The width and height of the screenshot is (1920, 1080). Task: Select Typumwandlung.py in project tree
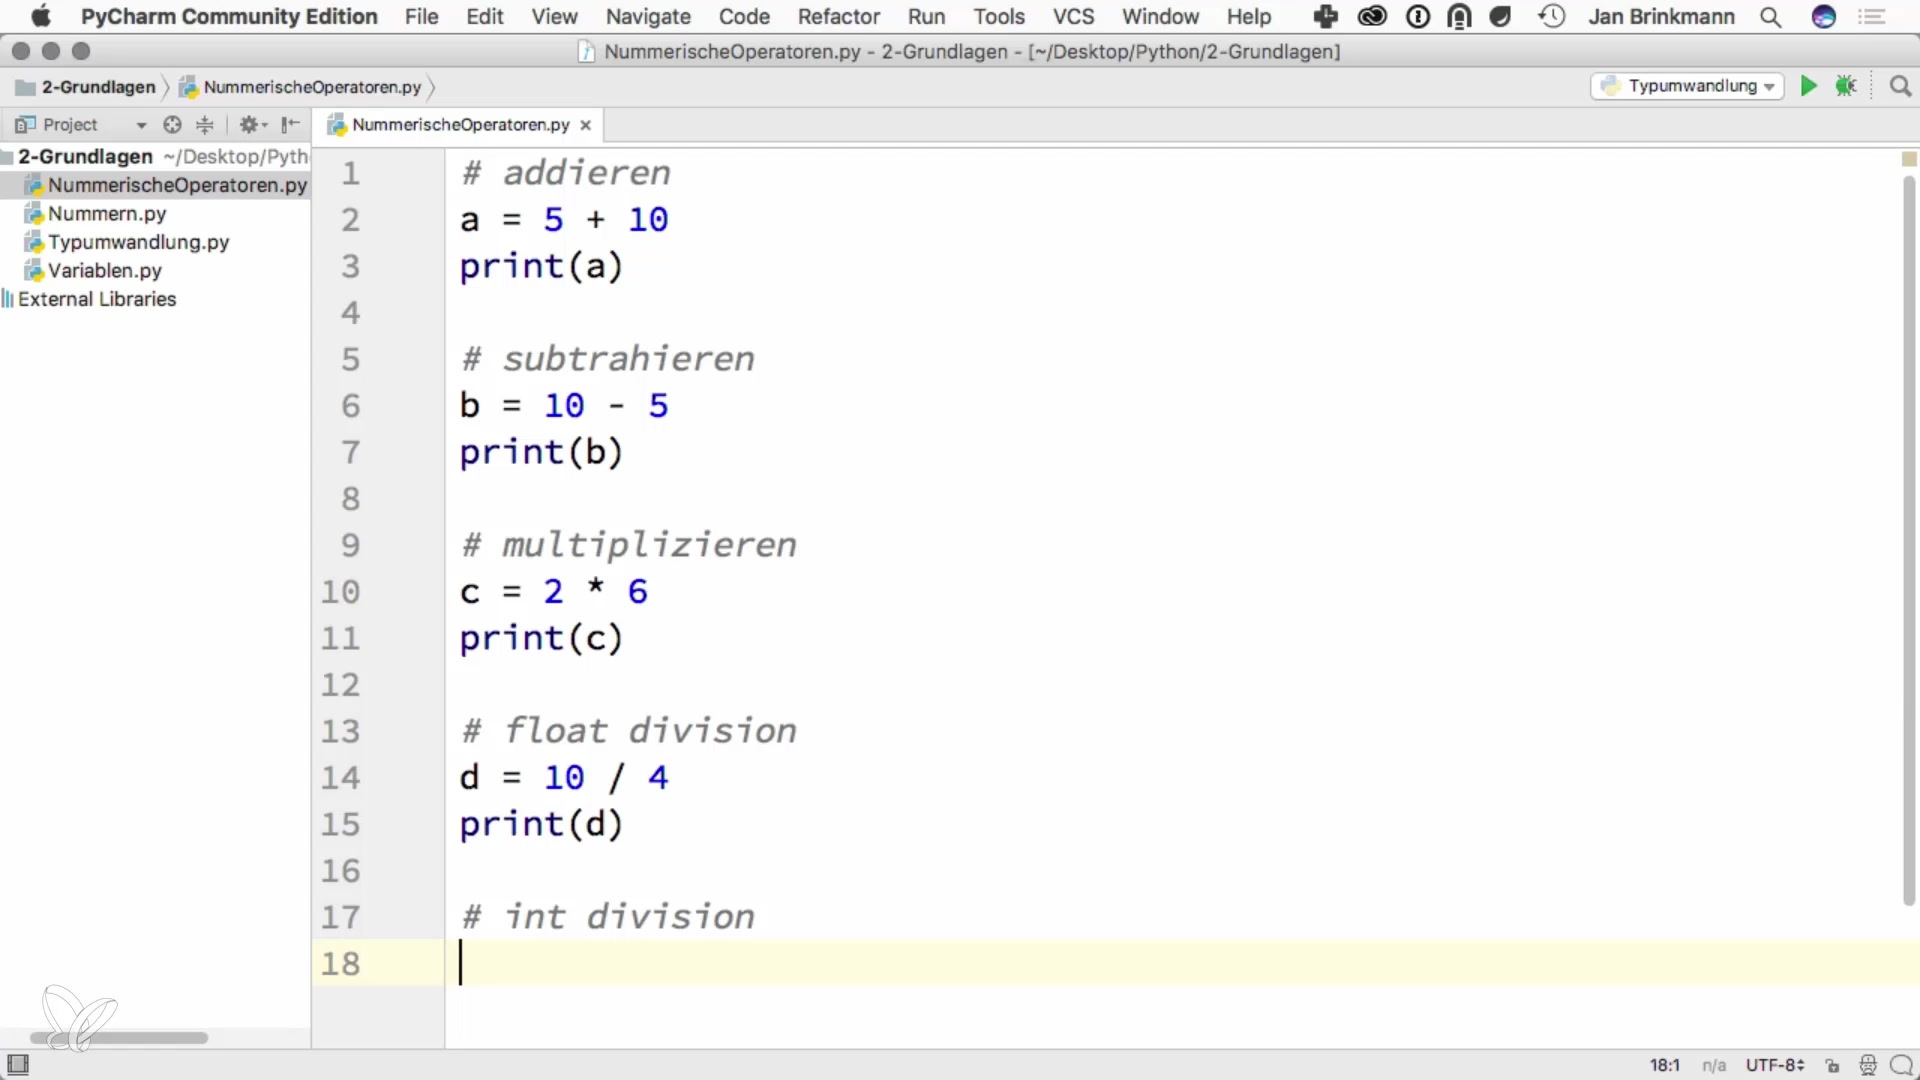point(138,242)
